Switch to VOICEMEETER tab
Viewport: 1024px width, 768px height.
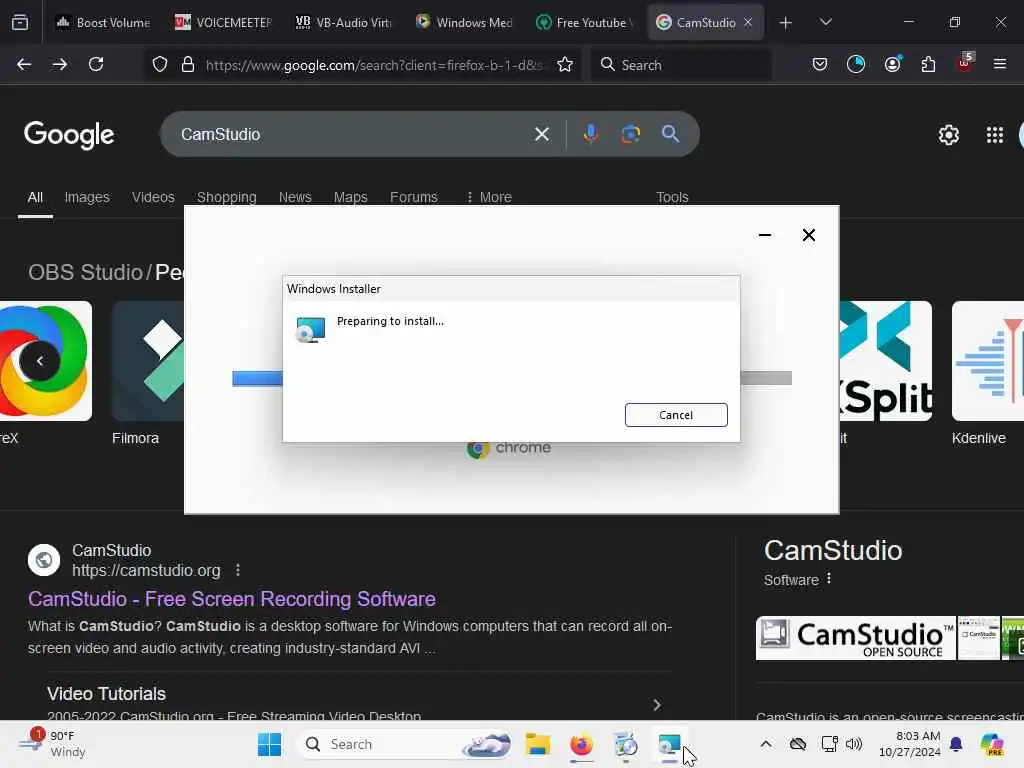[x=223, y=22]
